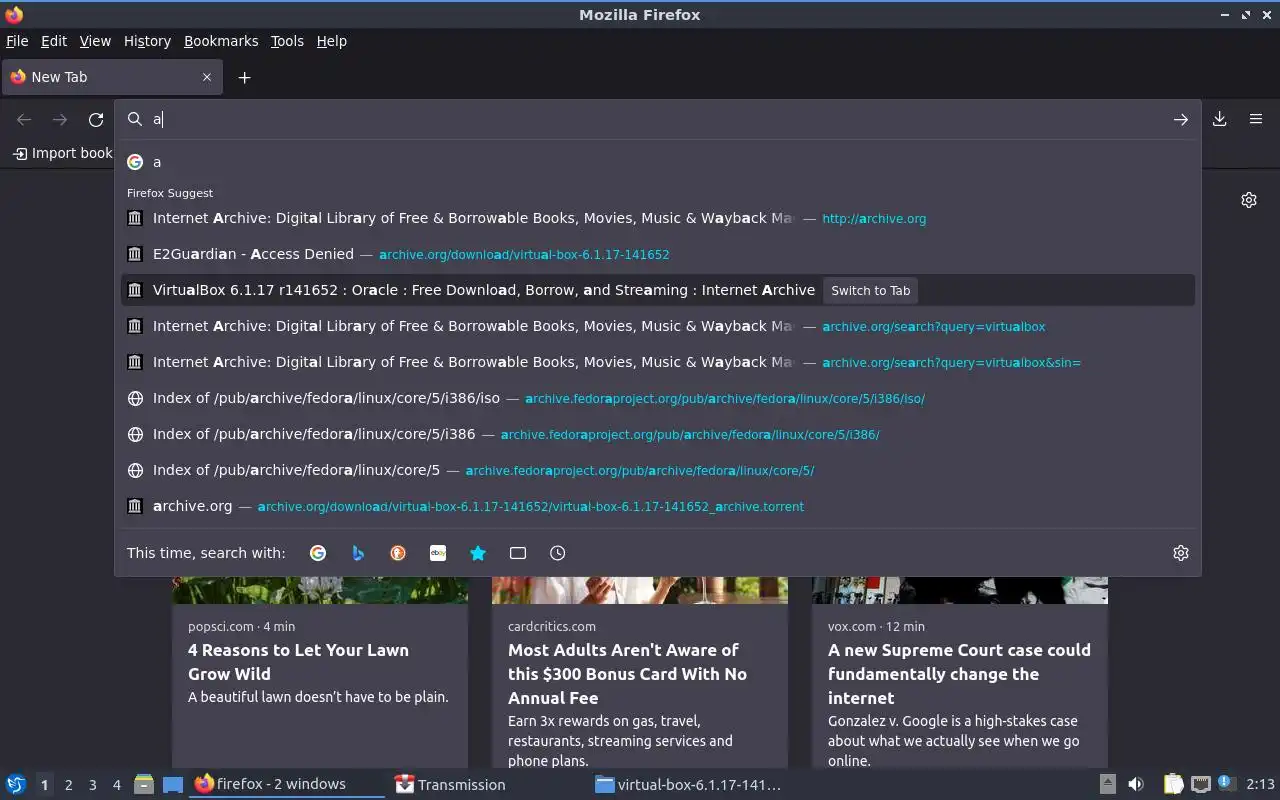Search this time with Bing icon

[358, 553]
